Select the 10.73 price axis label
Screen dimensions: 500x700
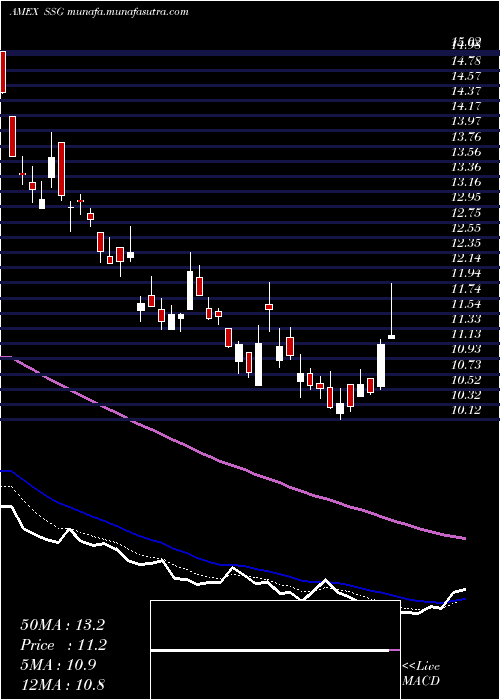point(466,364)
